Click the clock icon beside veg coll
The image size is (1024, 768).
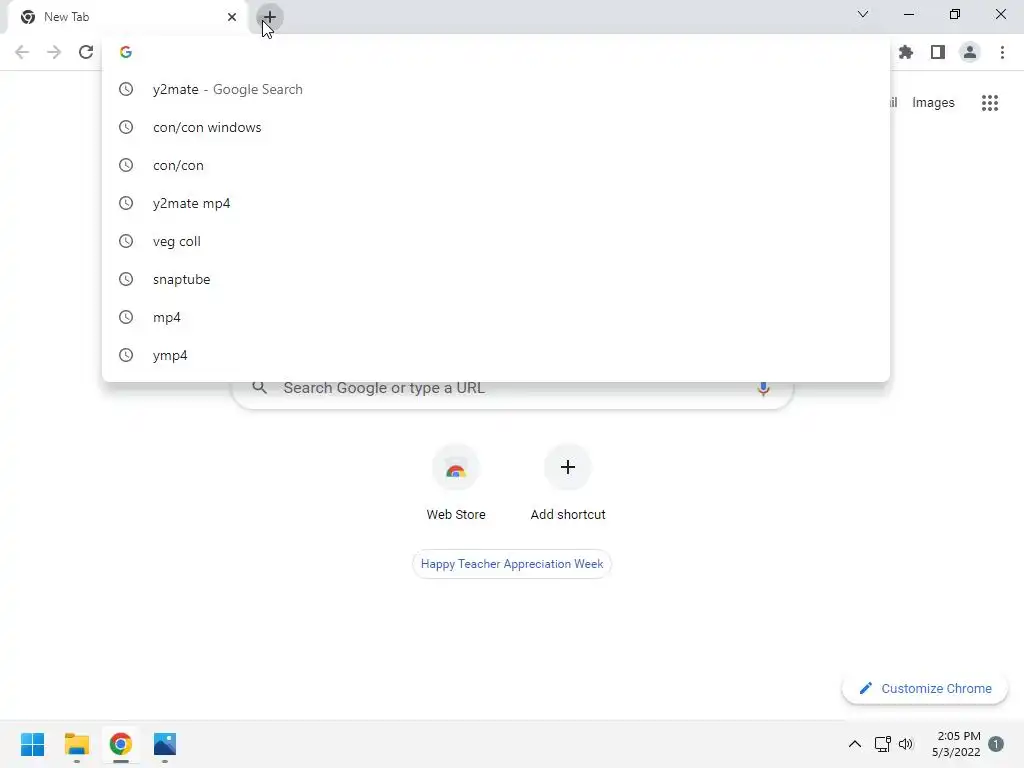click(126, 241)
